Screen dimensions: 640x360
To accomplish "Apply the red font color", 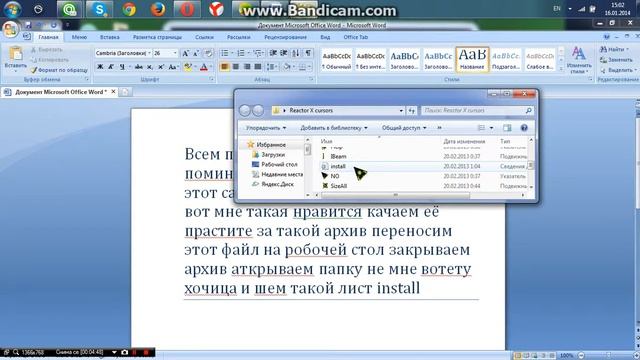I will click(204, 67).
